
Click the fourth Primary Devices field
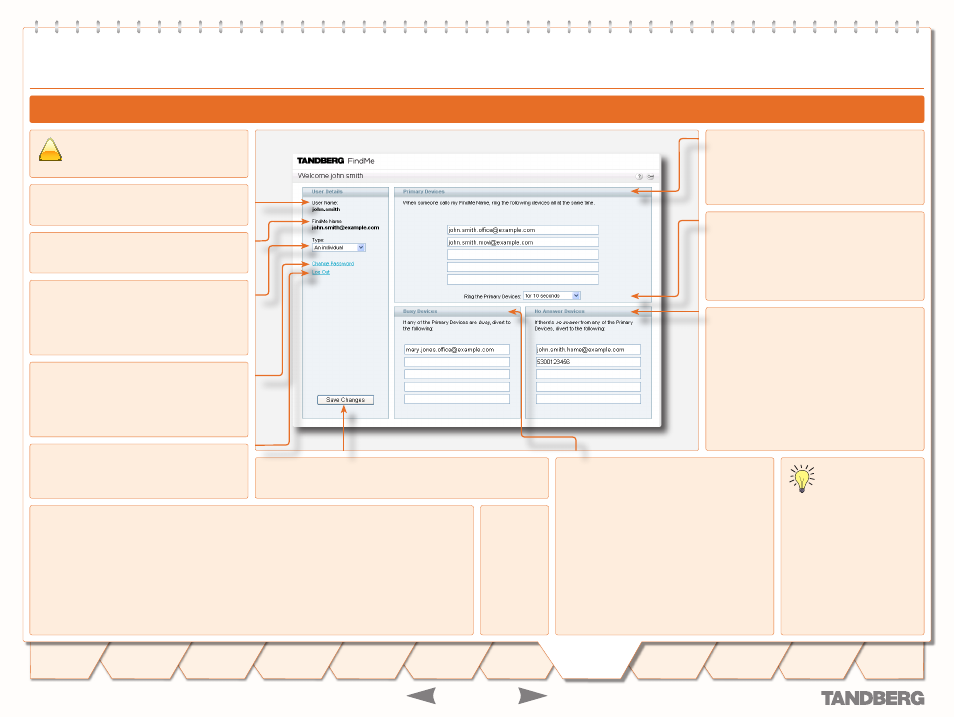click(523, 267)
